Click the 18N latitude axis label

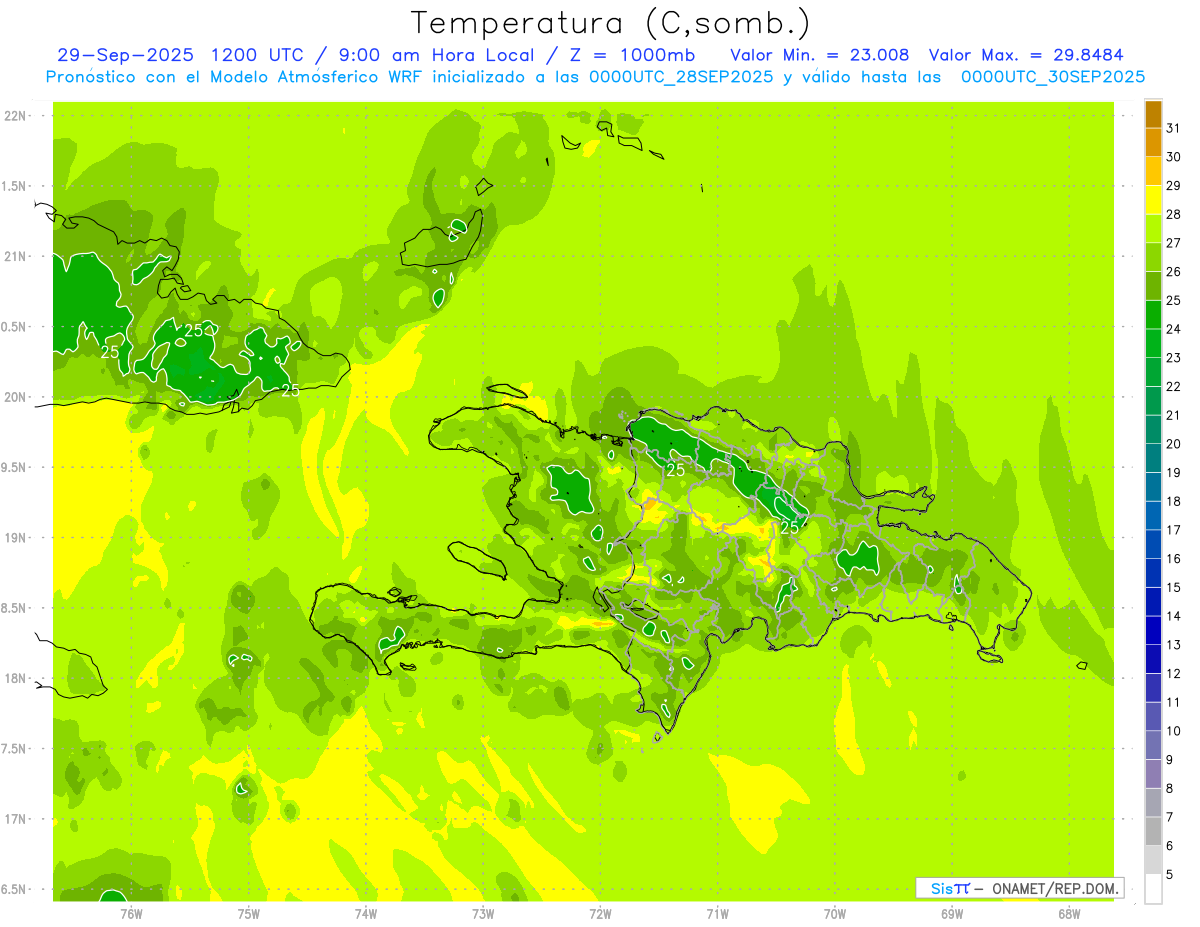click(x=17, y=679)
